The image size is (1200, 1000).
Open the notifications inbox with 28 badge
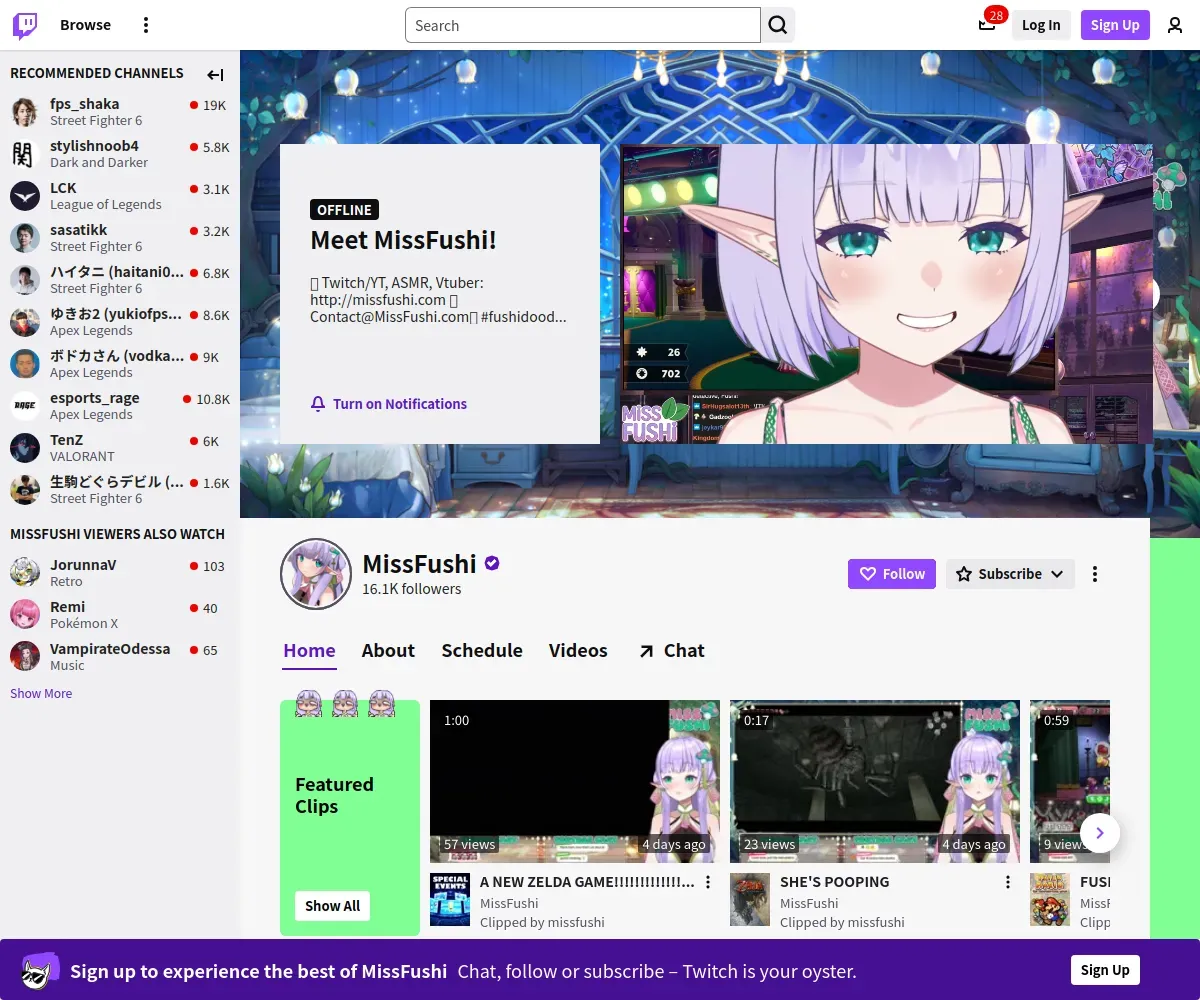pos(987,25)
